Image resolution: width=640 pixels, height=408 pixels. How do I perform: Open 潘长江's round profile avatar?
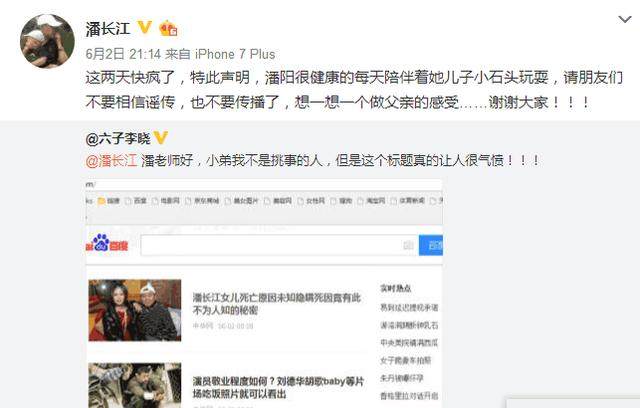click(x=47, y=41)
